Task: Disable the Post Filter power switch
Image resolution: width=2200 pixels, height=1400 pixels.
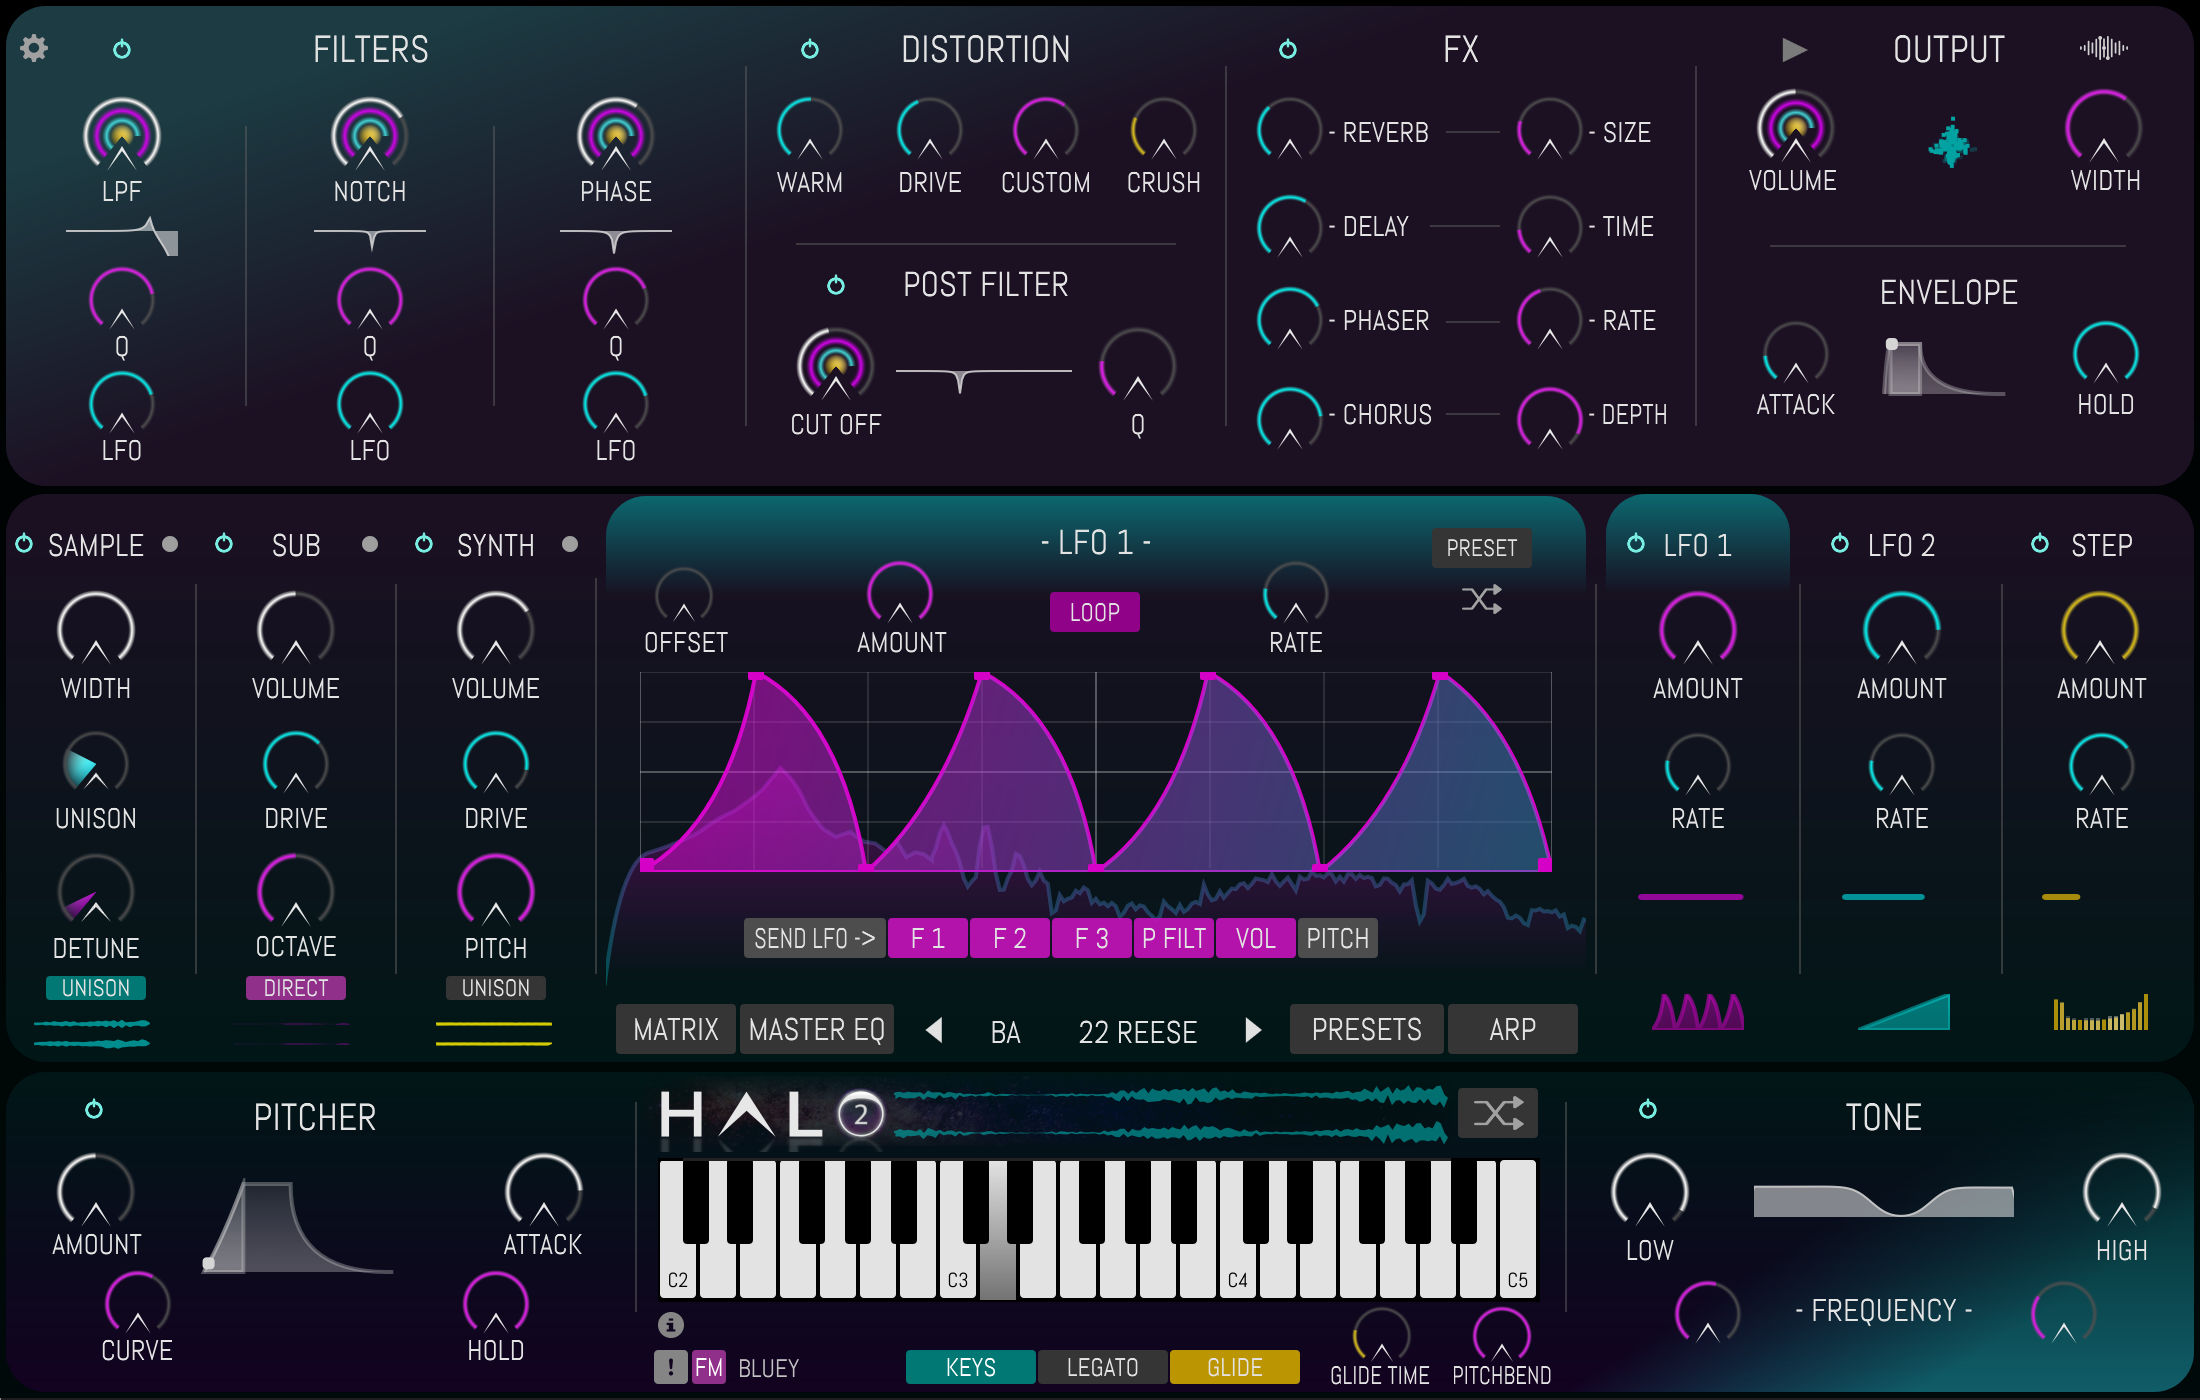Action: tap(836, 286)
